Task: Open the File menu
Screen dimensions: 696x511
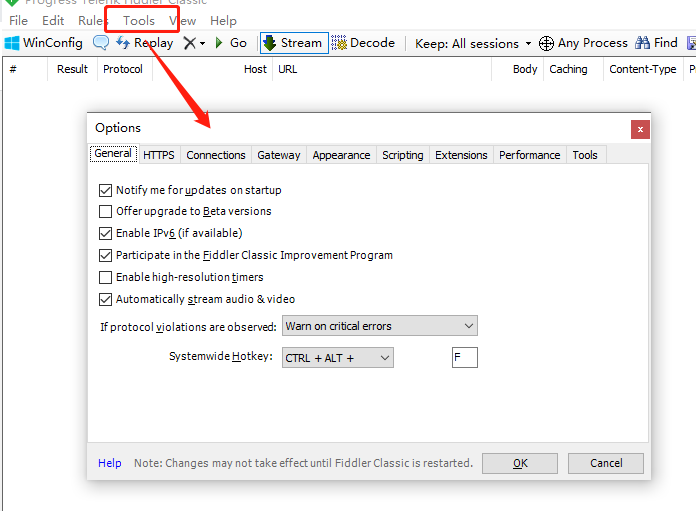Action: 18,21
